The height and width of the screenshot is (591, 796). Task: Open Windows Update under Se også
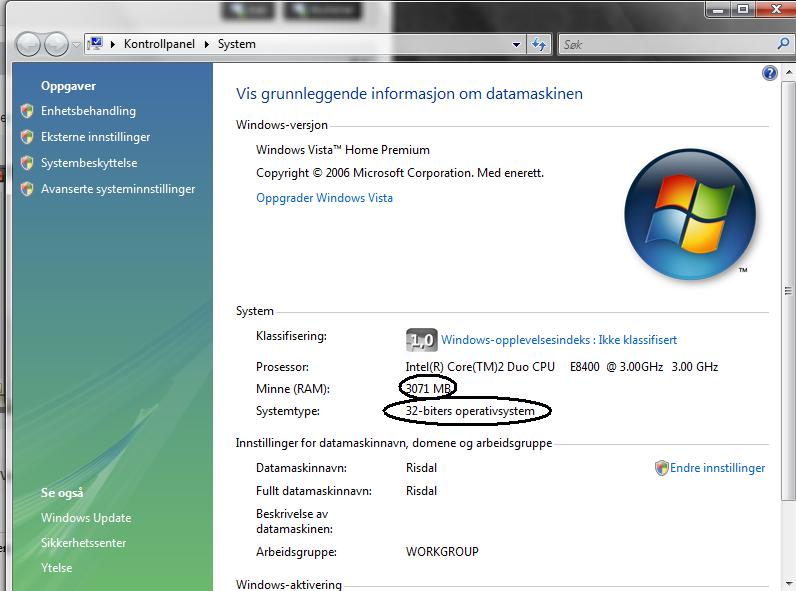pos(86,518)
